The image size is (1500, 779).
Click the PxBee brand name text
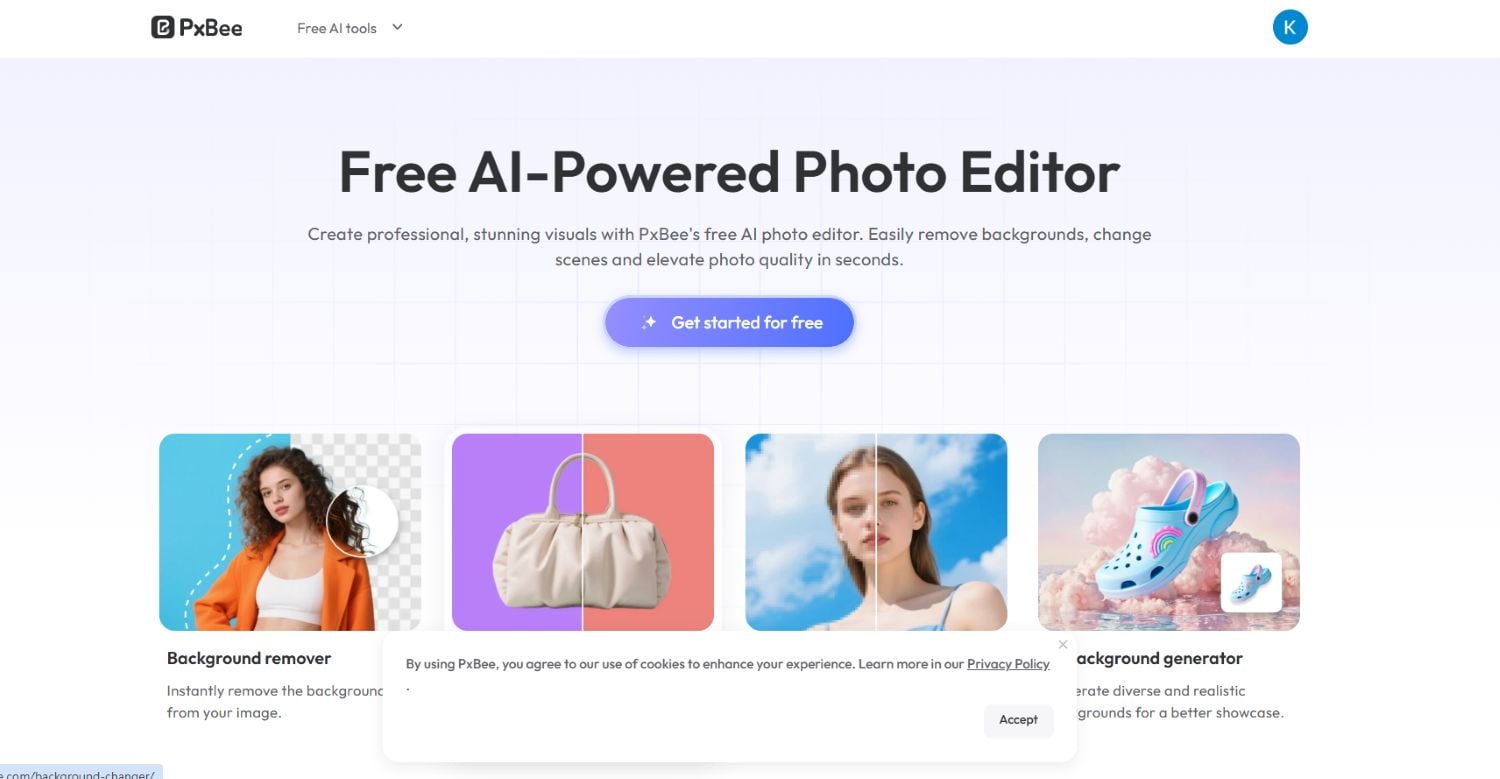tap(211, 28)
